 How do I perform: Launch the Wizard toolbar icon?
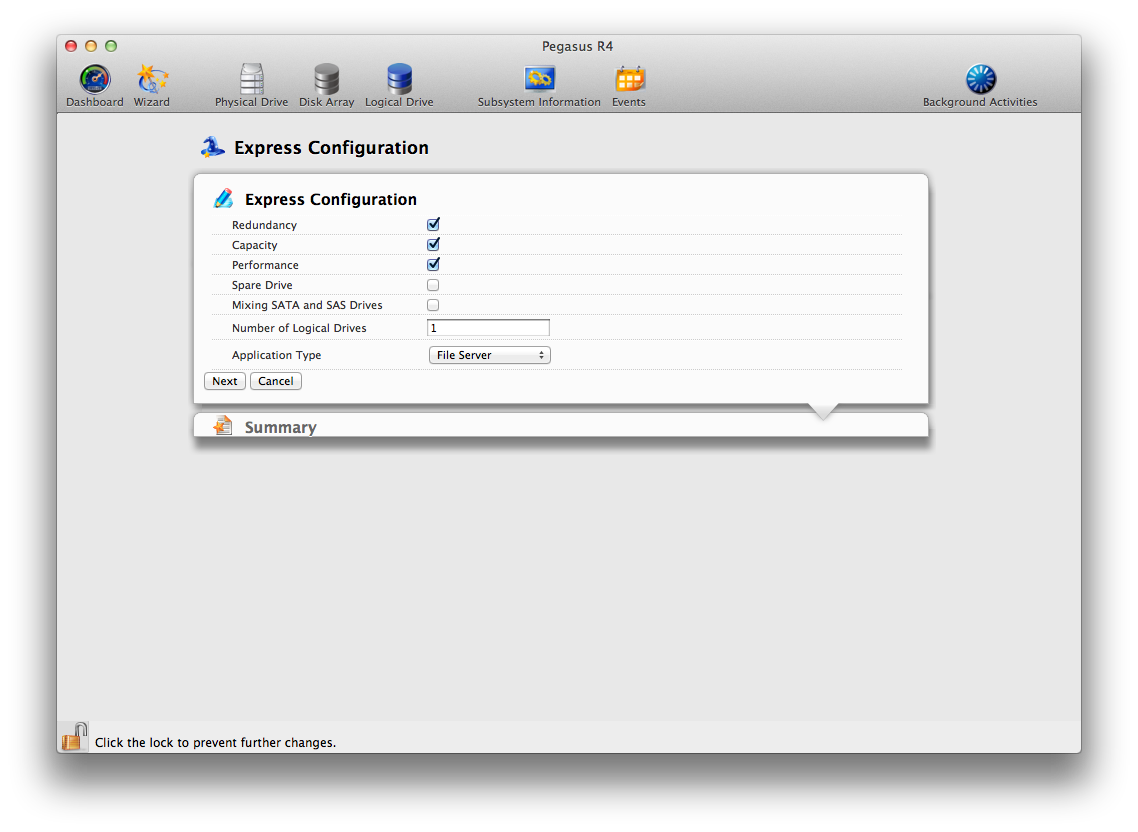pyautogui.click(x=152, y=80)
